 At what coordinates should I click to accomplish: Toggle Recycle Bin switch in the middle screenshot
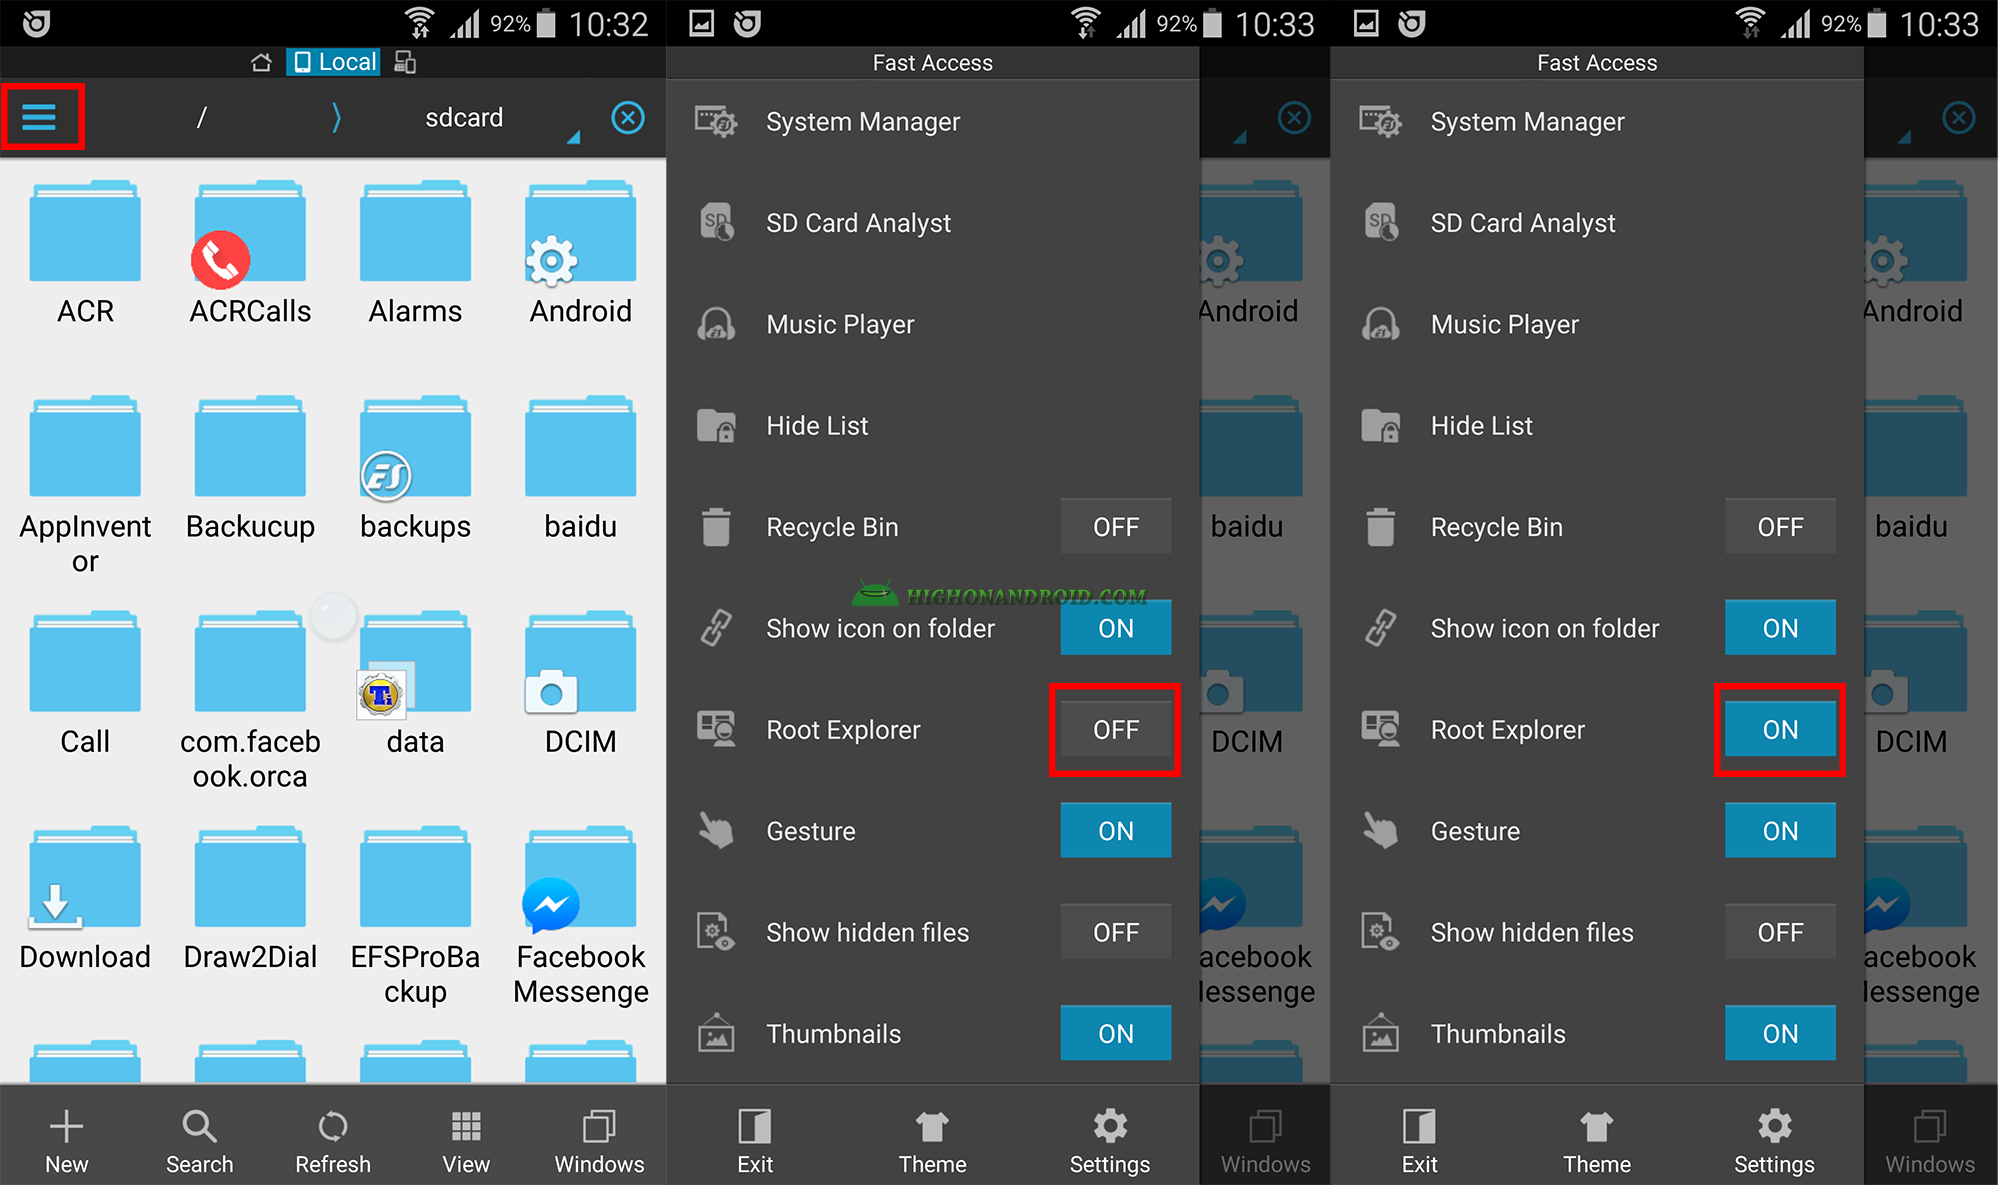1116,527
